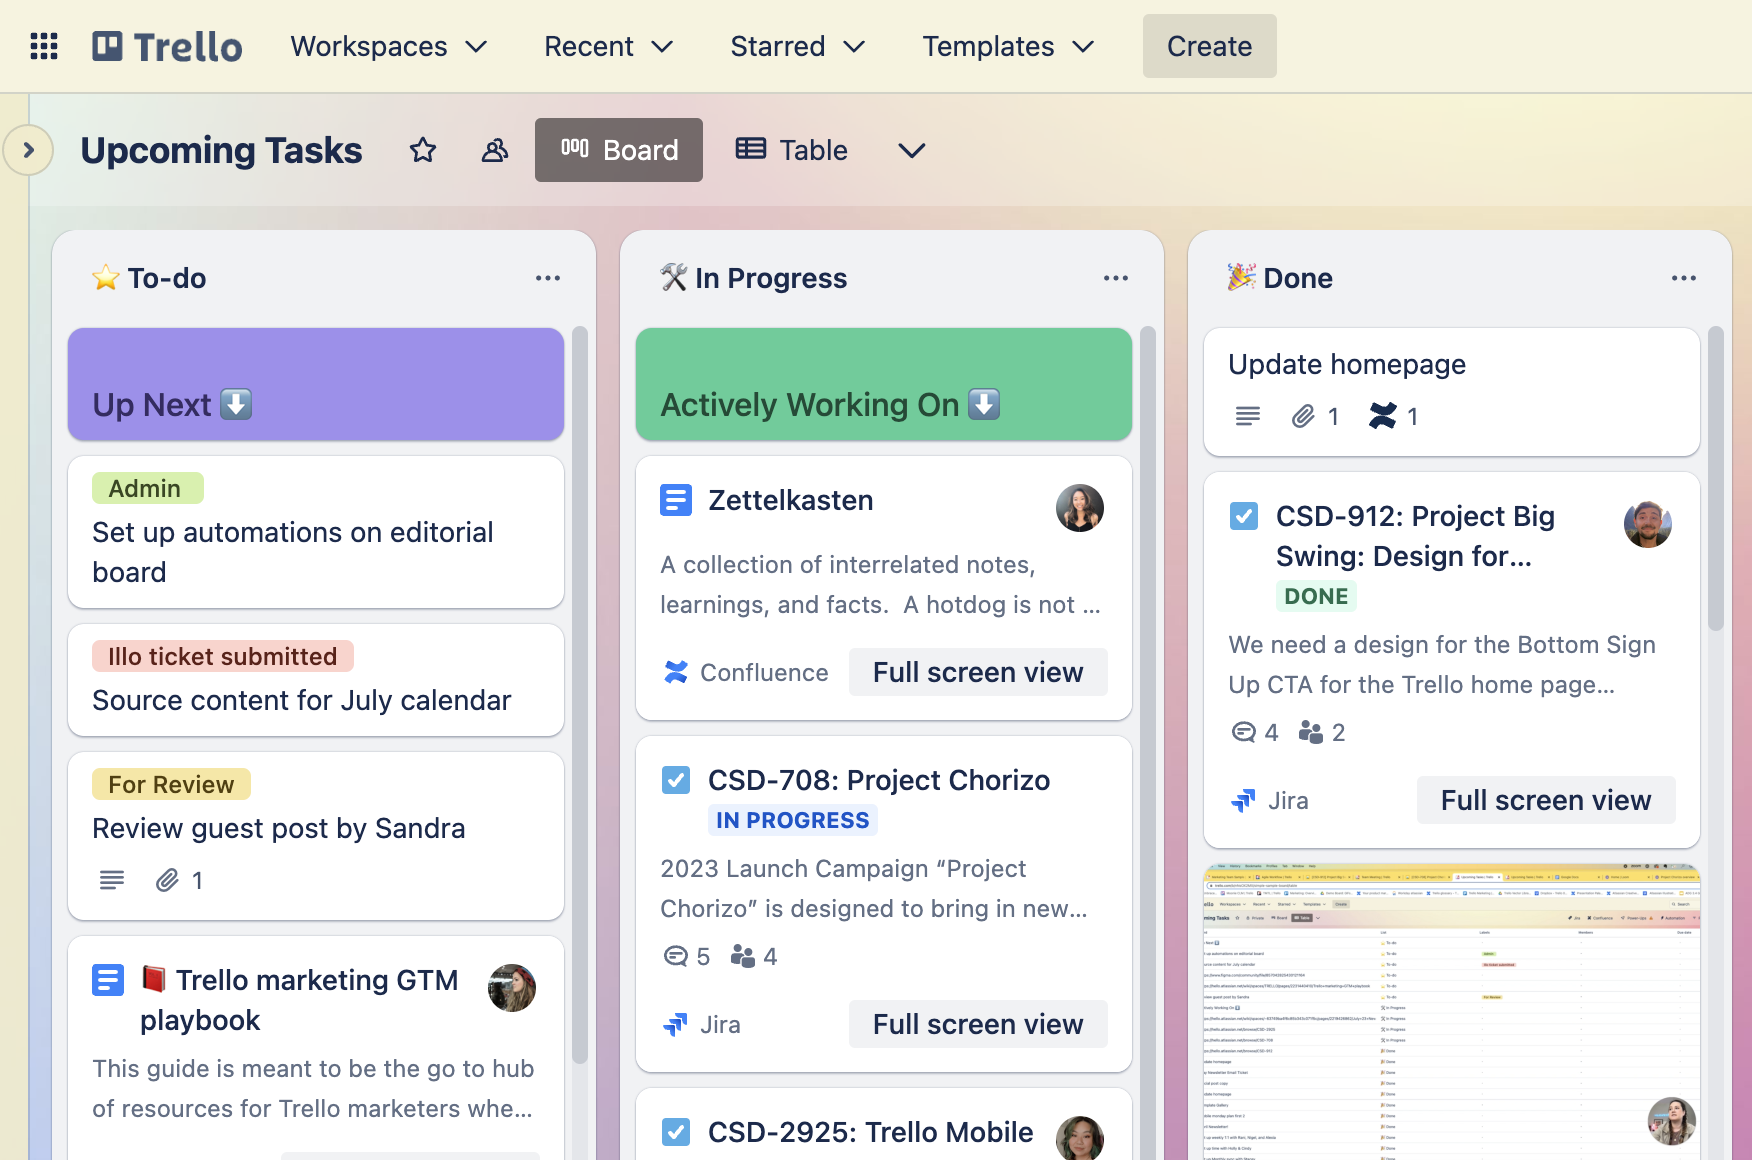This screenshot has width=1752, height=1160.
Task: Open Done list actions menu
Action: [1684, 278]
